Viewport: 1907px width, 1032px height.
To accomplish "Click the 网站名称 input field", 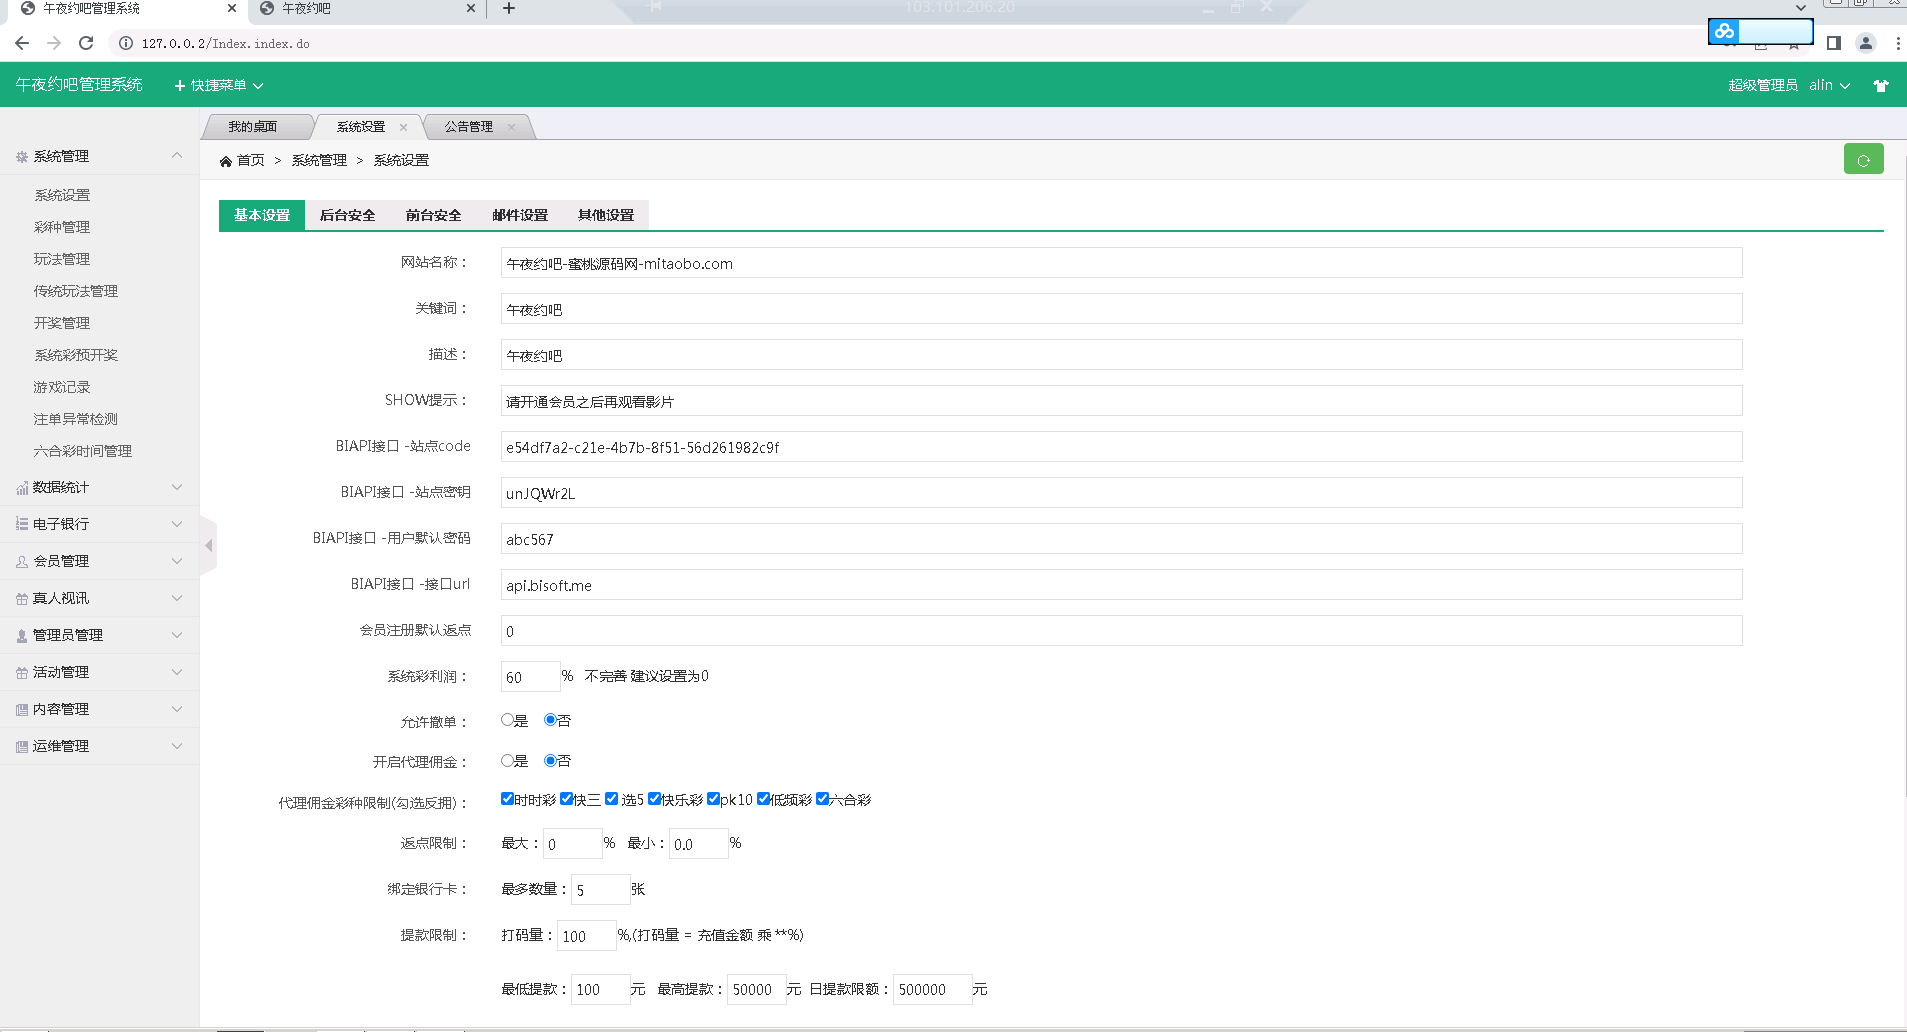I will 1120,263.
